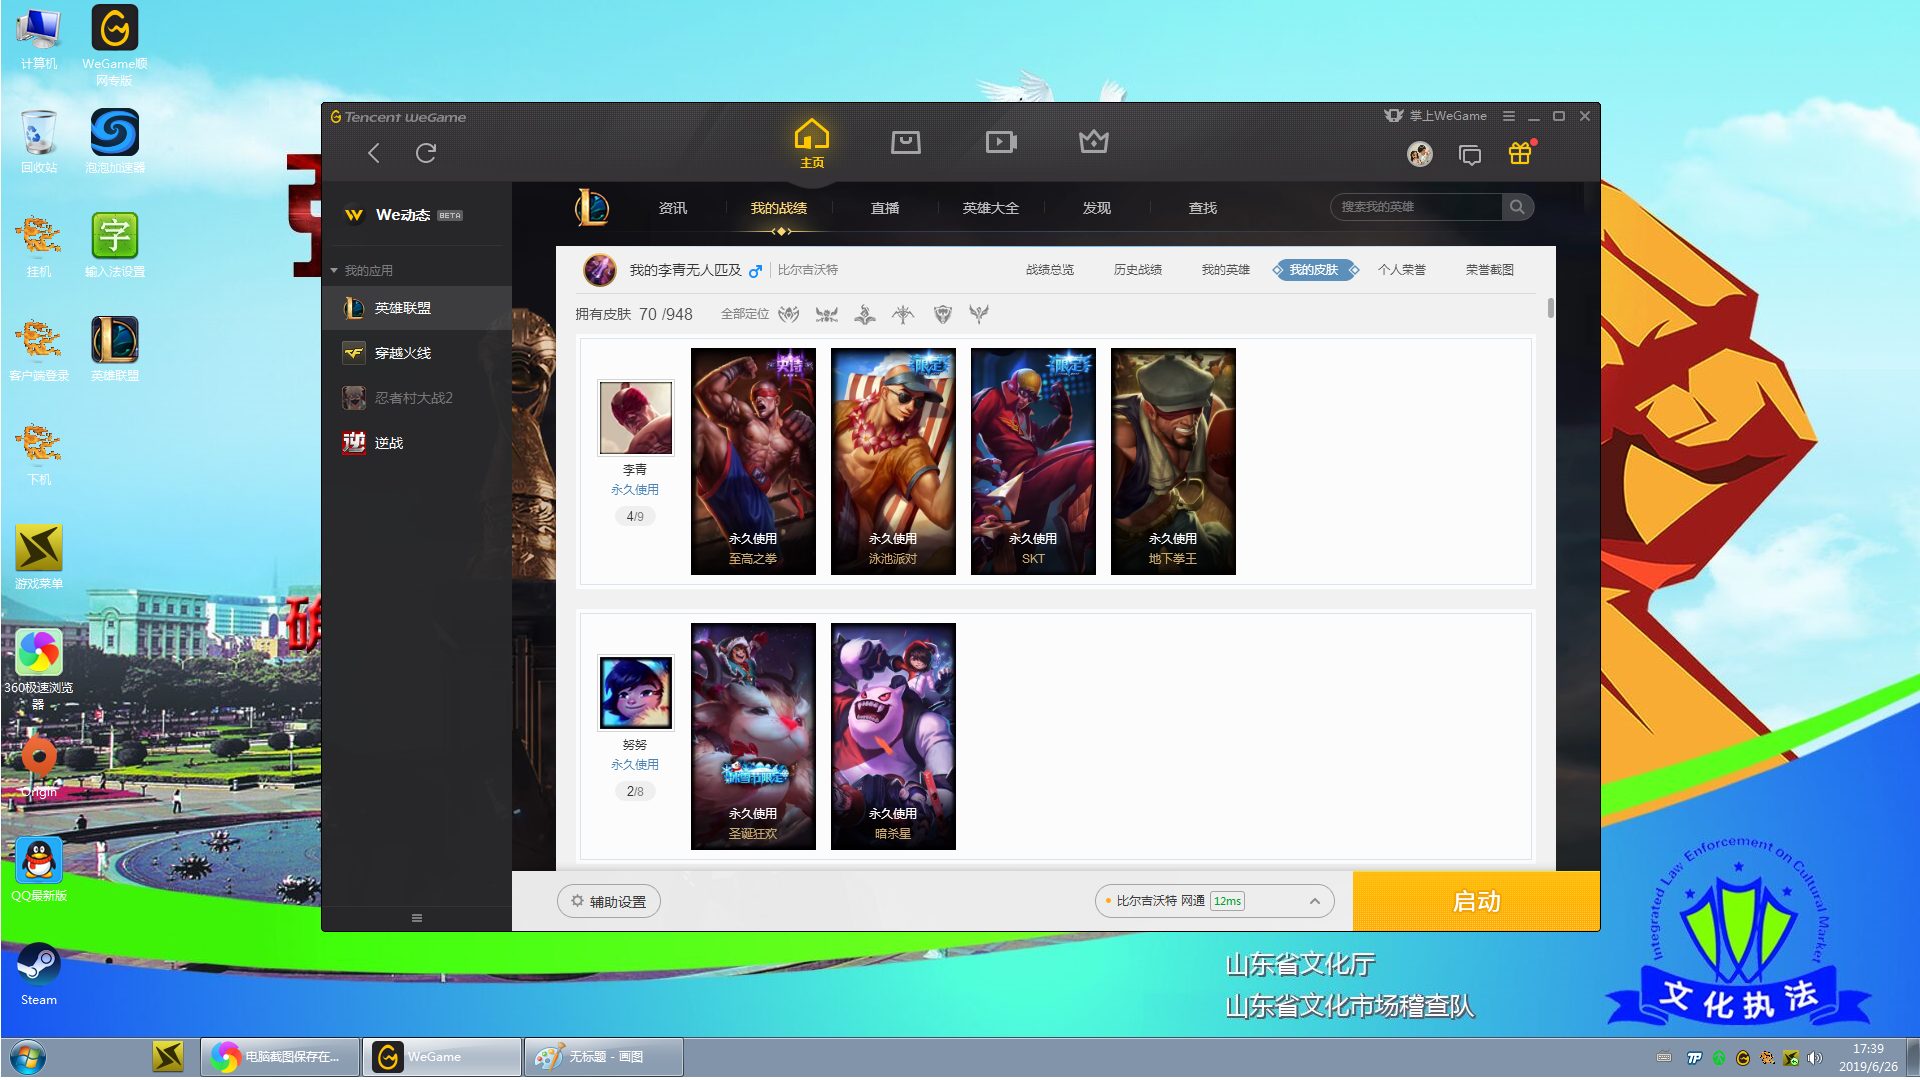Select the 回收站 desktop icon
The height and width of the screenshot is (1080, 1920).
[x=39, y=142]
